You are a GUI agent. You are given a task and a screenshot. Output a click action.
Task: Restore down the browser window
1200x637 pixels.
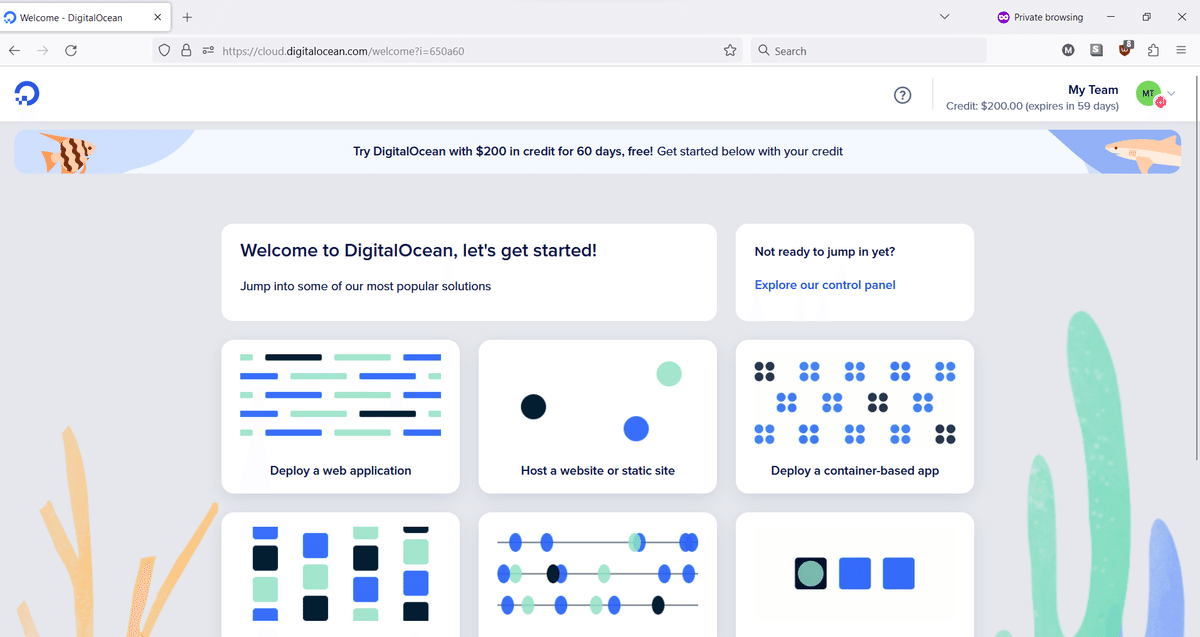click(x=1146, y=17)
